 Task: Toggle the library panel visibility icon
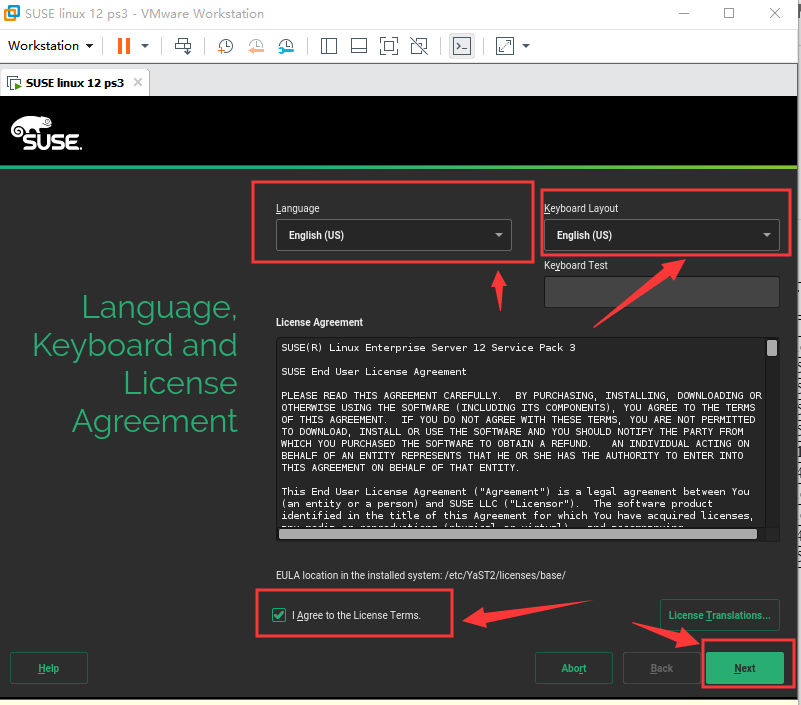point(328,46)
